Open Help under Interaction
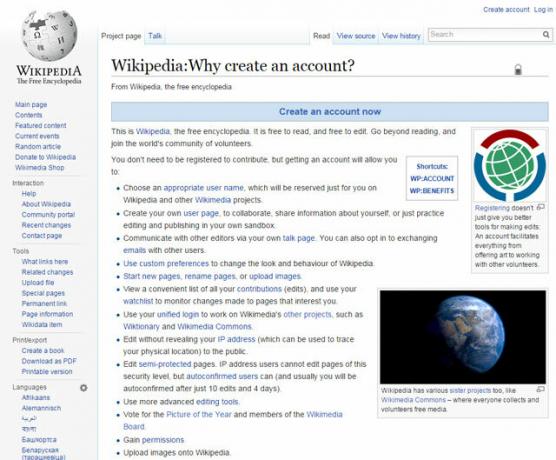556x460 pixels. tap(29, 194)
